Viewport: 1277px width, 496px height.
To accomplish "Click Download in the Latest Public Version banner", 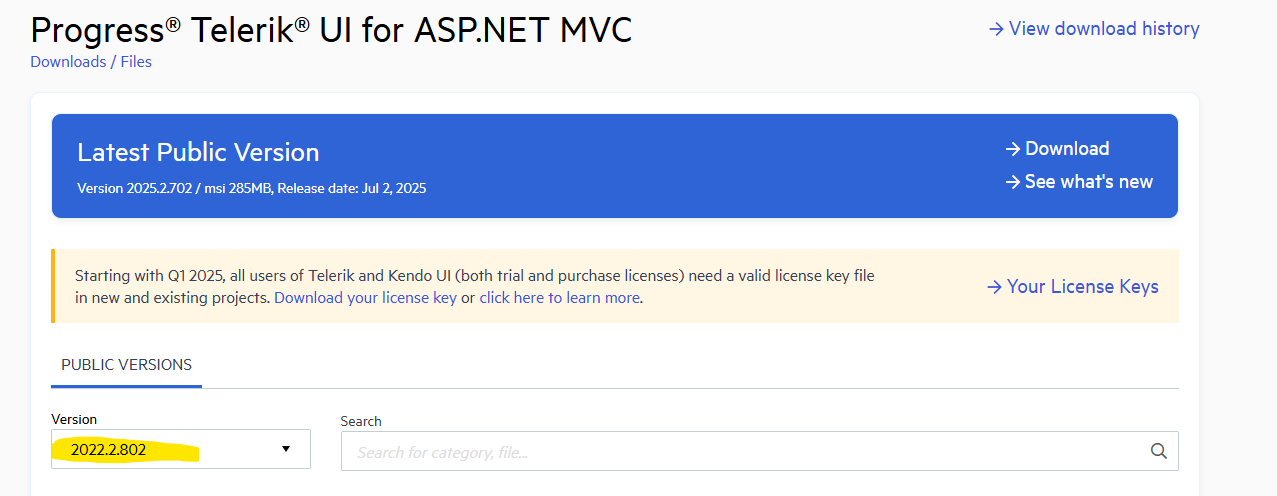I will pyautogui.click(x=1067, y=149).
